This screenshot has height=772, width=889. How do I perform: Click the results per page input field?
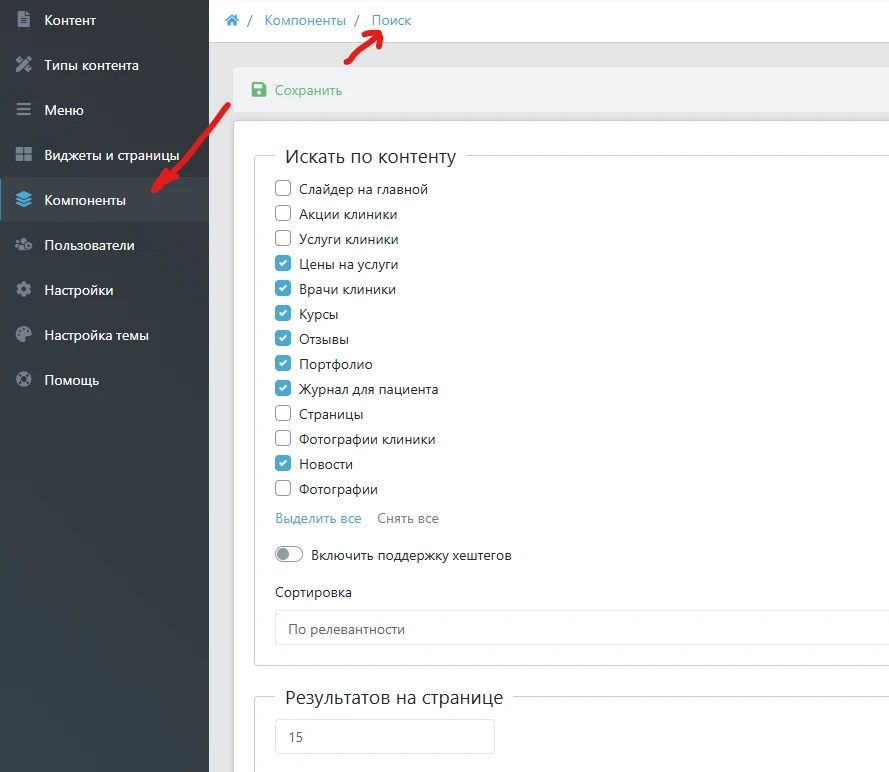tap(384, 737)
